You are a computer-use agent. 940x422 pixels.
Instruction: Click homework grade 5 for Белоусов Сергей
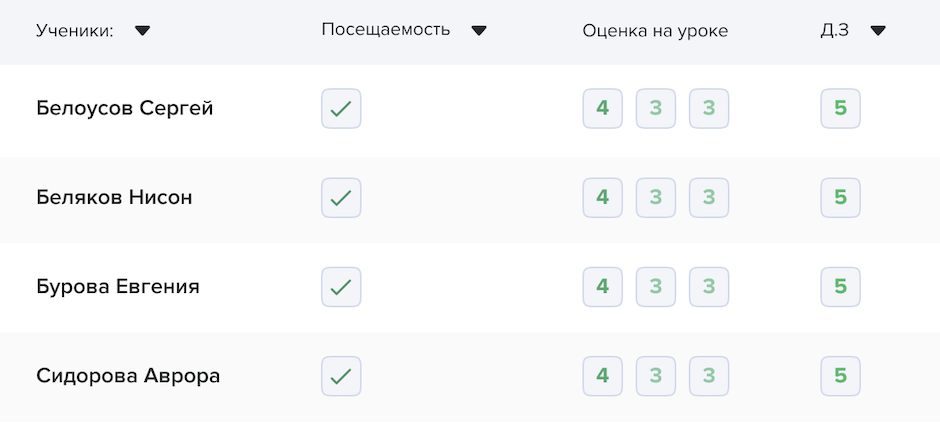point(840,109)
